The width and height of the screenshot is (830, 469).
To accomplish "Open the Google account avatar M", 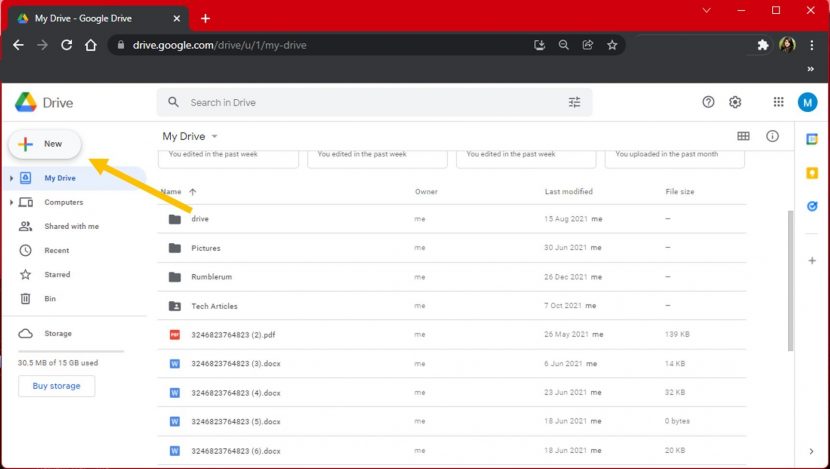I will click(x=807, y=102).
